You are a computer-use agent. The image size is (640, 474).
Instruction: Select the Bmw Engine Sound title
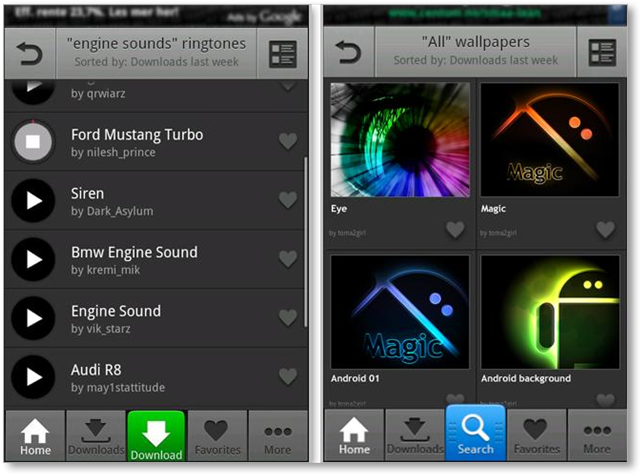point(134,253)
